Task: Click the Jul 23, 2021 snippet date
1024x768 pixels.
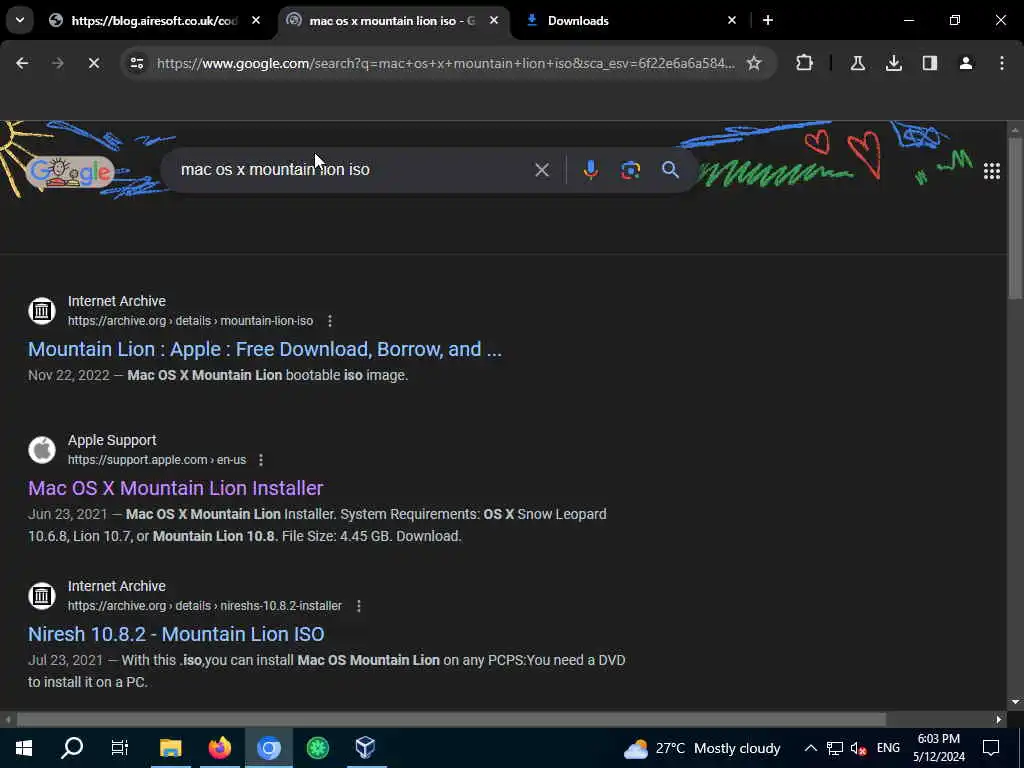Action: click(x=65, y=660)
